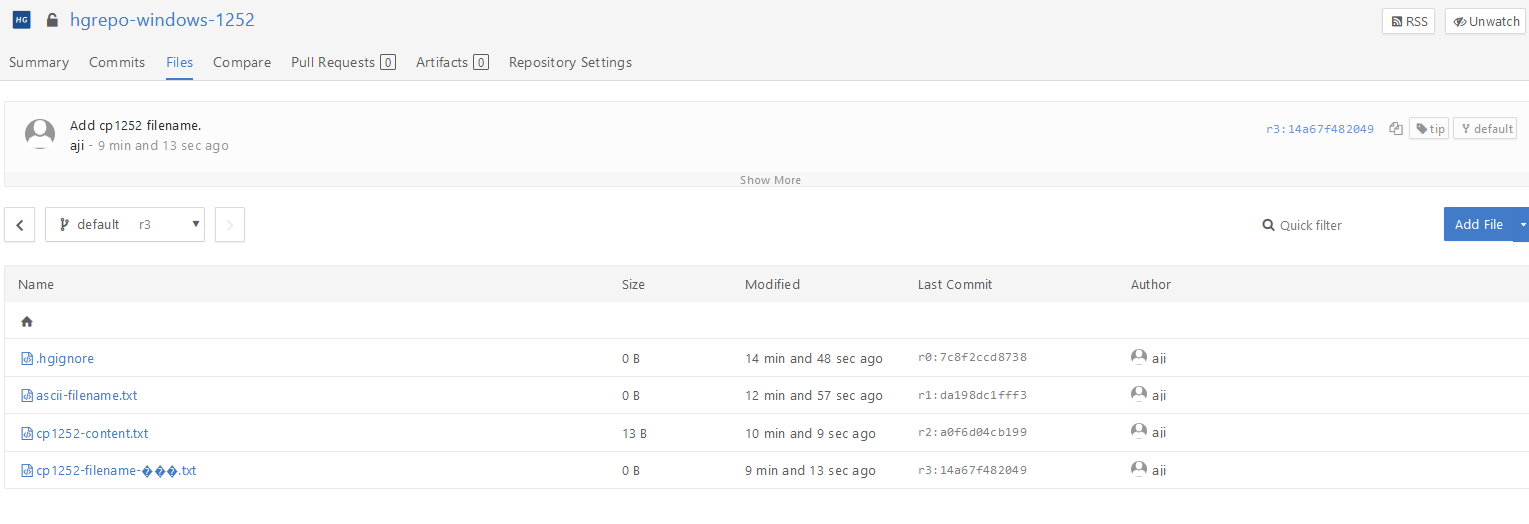Open commit r2:a0f6d04cb199 link
The image size is (1529, 524).
point(972,432)
